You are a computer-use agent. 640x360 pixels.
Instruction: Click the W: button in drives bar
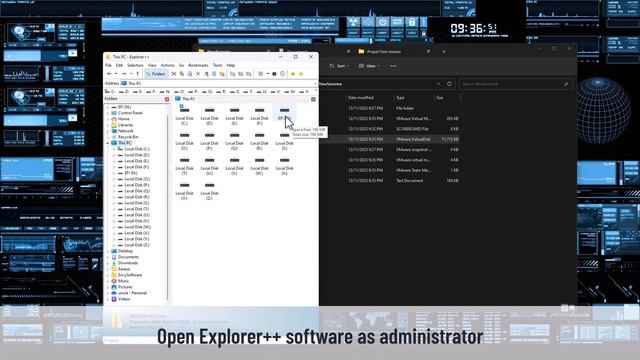289,91
